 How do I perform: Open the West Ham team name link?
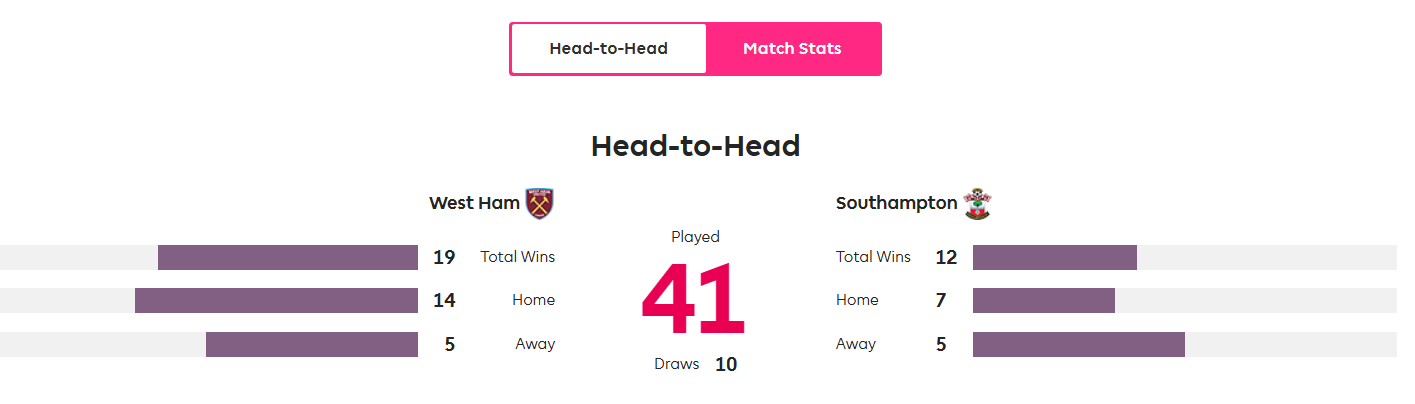point(474,203)
